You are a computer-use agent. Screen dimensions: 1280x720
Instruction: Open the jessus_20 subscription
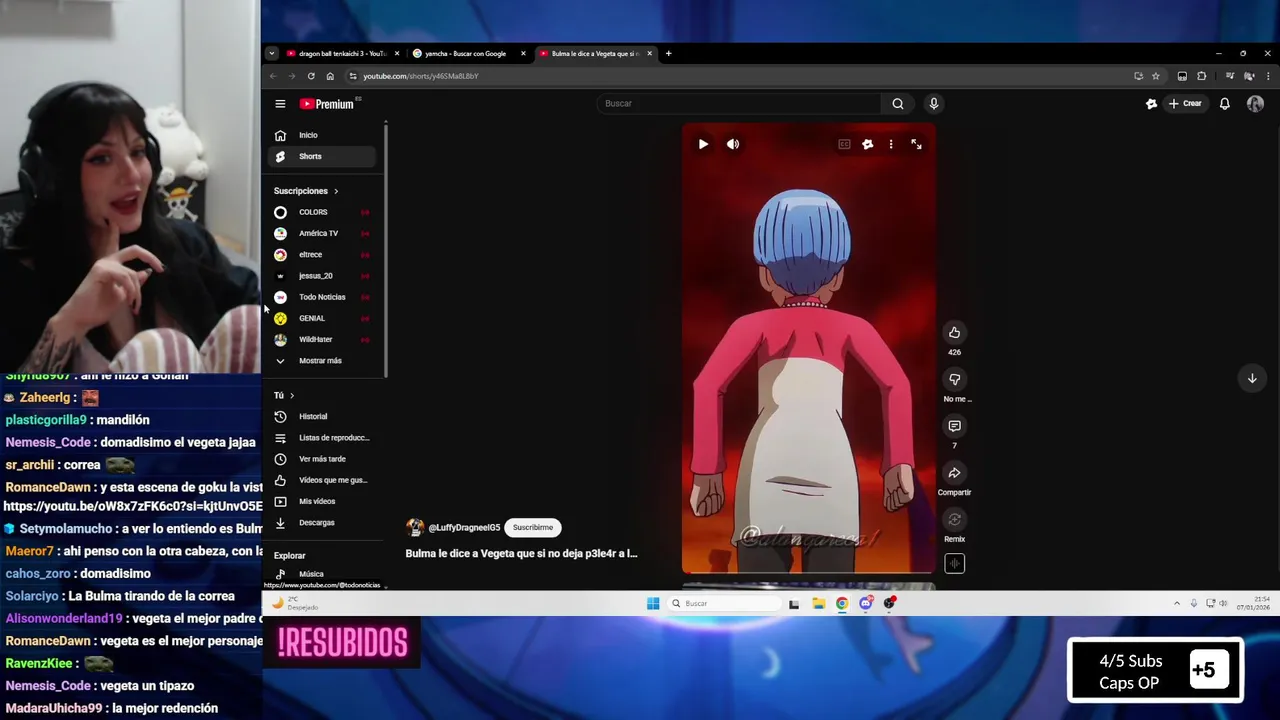tap(322, 276)
